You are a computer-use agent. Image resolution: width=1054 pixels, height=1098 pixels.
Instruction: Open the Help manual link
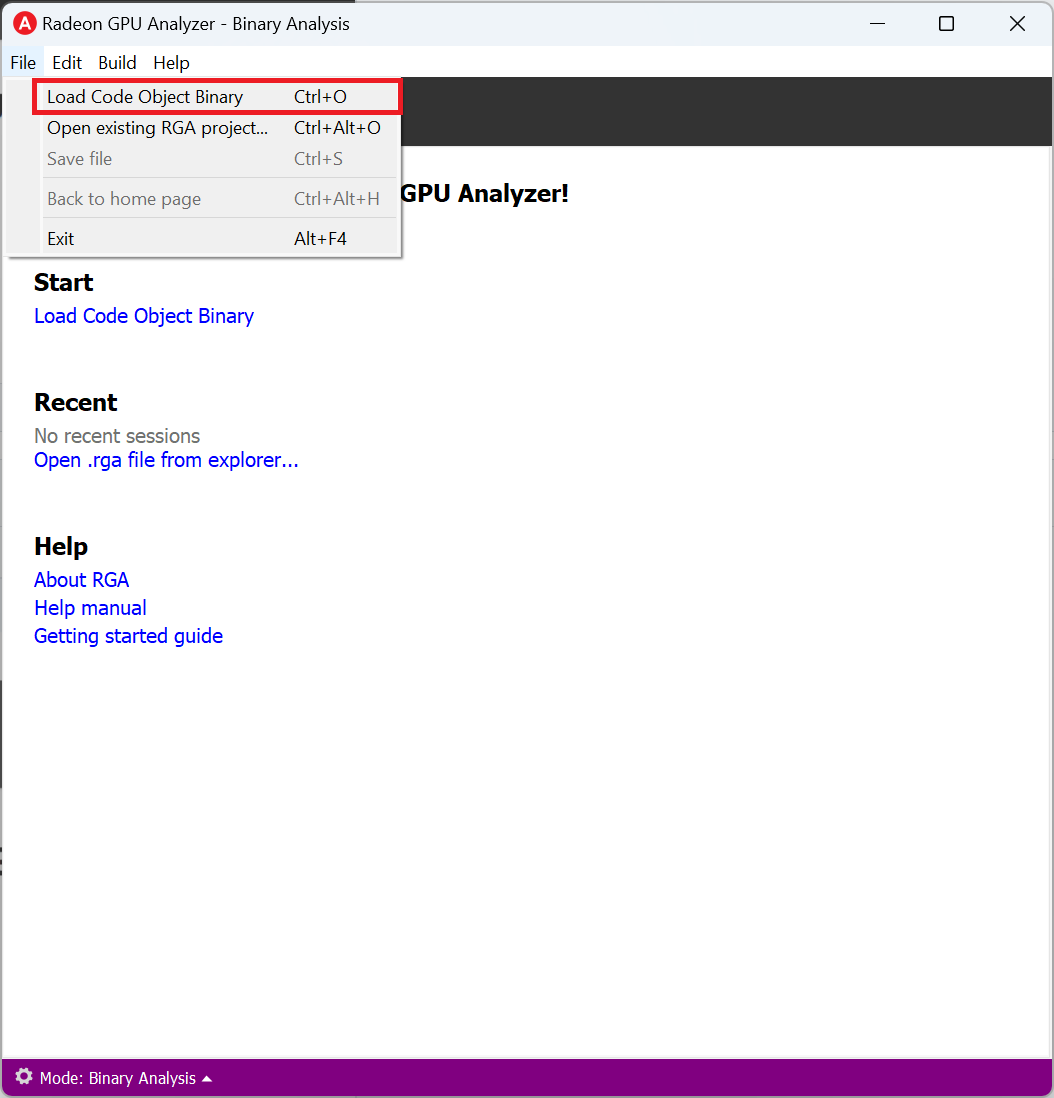pos(90,608)
